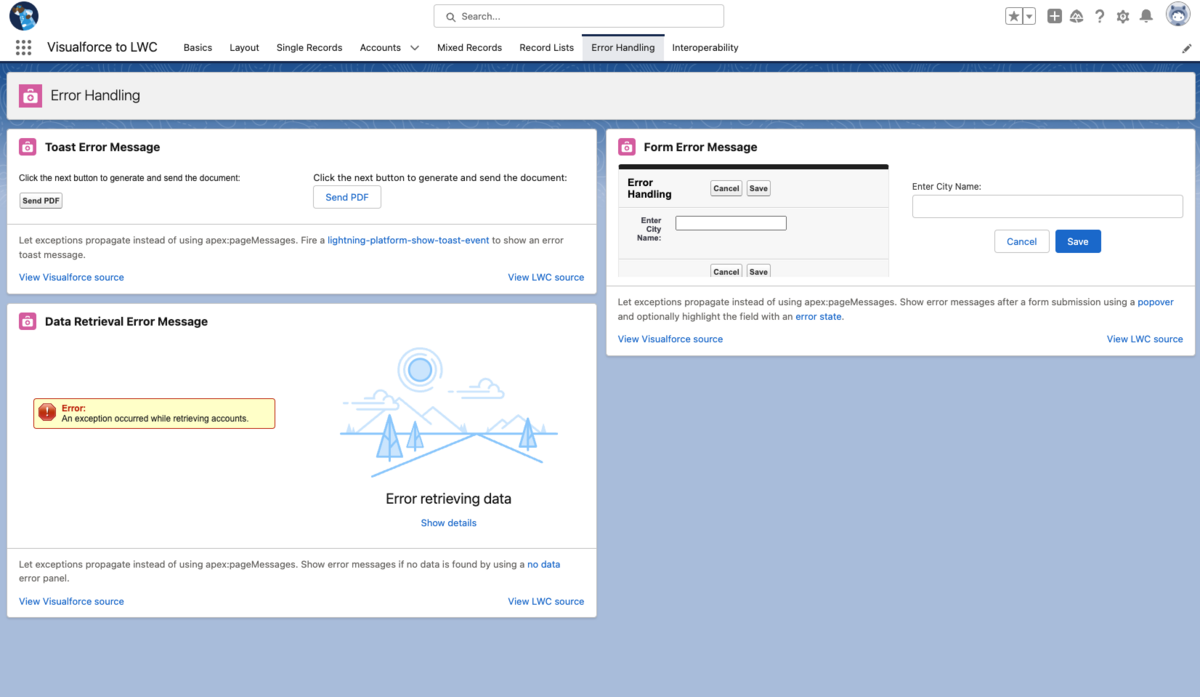1200x697 pixels.
Task: Click the user avatar profile icon
Action: (x=1176, y=16)
